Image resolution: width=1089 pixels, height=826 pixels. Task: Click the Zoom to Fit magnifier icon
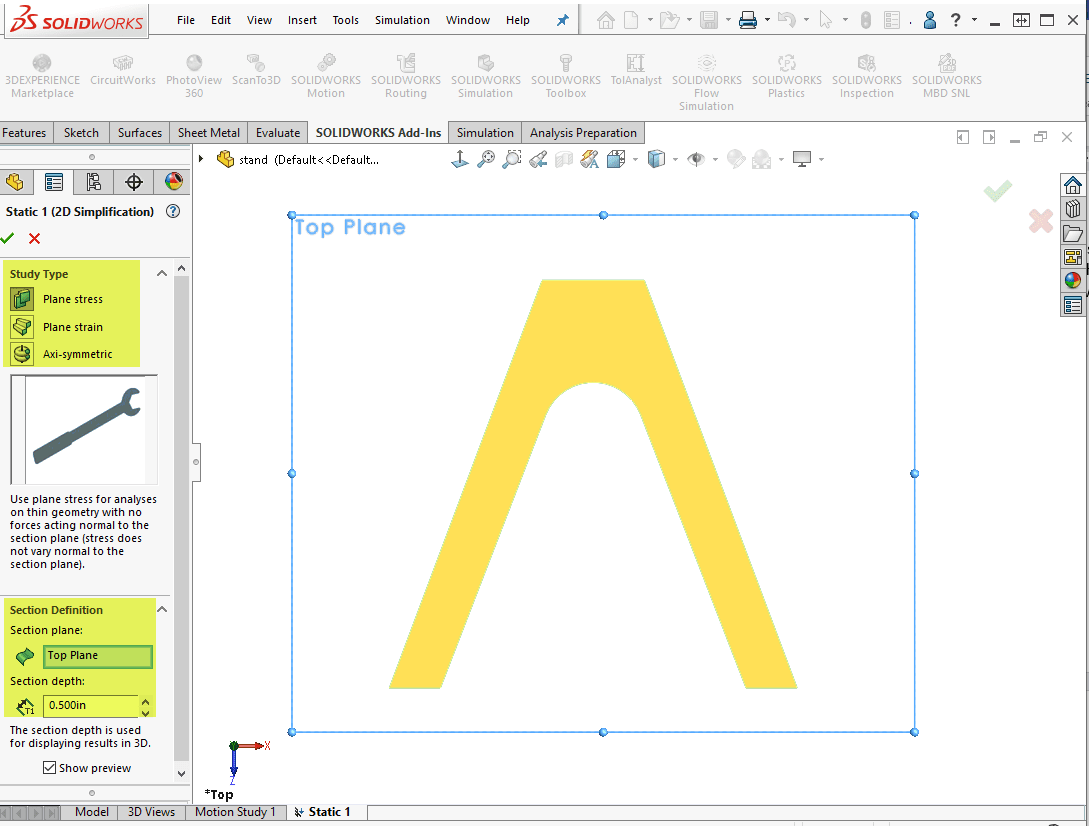click(486, 159)
